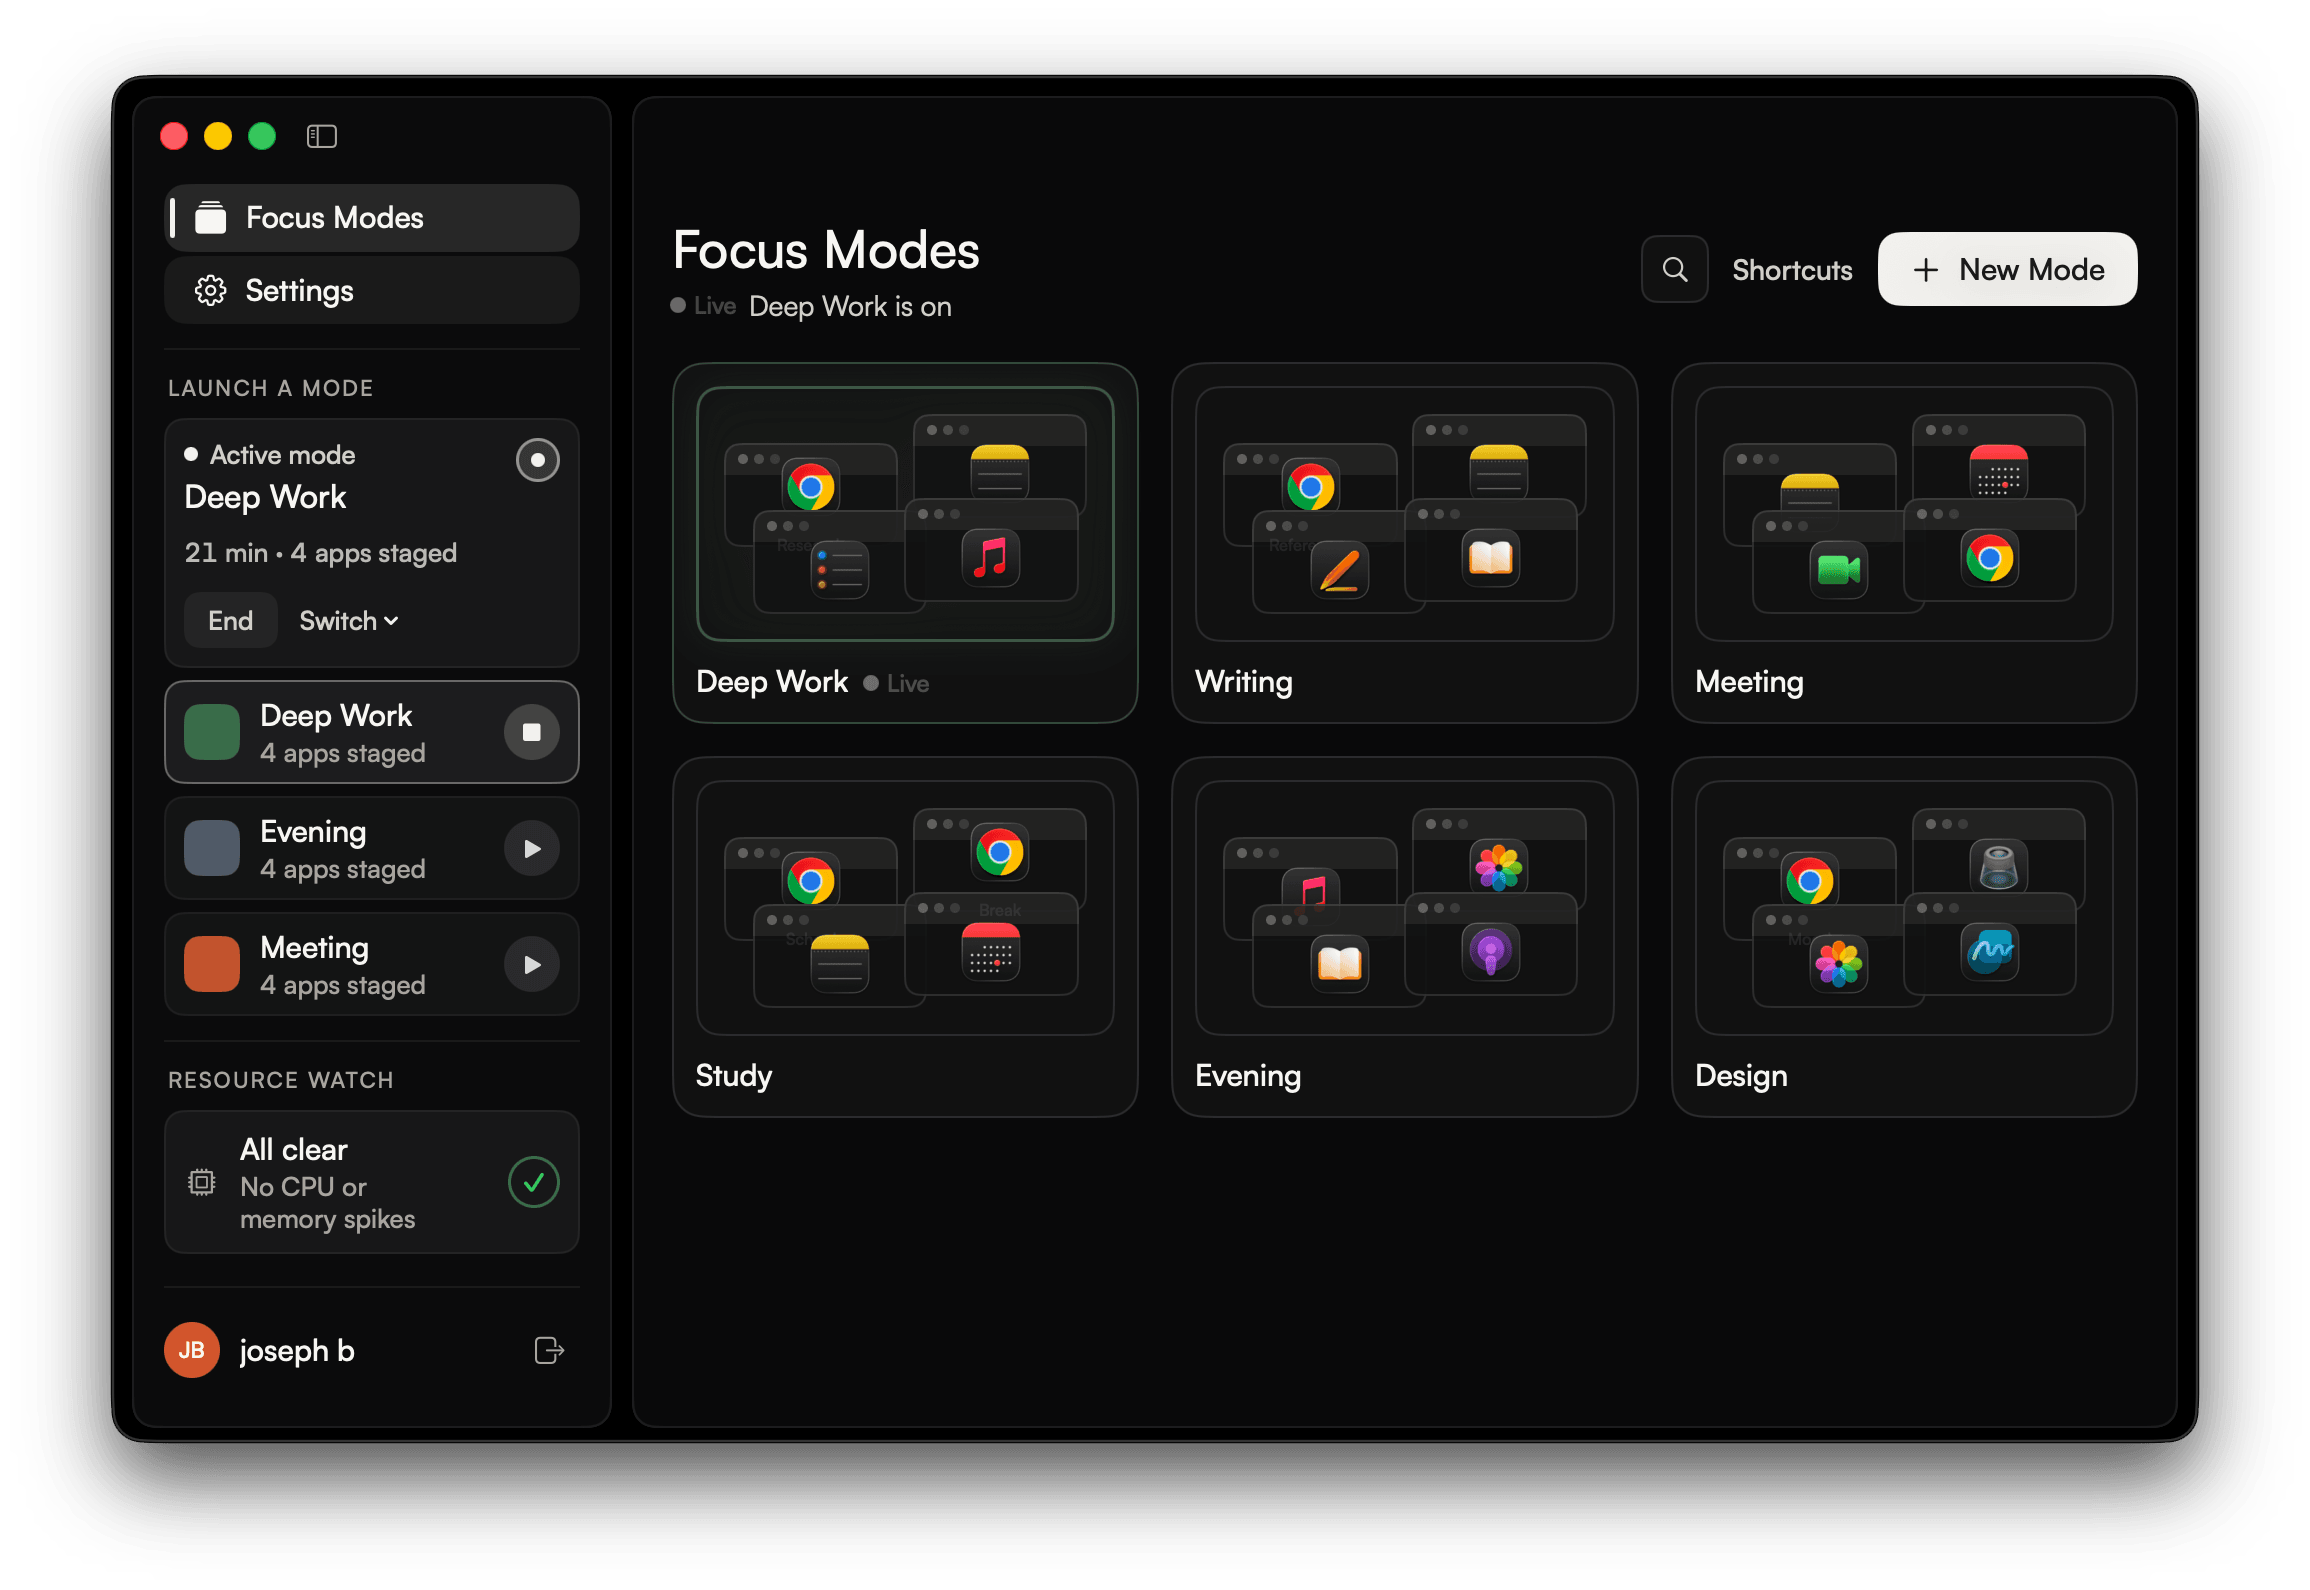Click the 'Deep Work is on' status text
This screenshot has height=1590, width=2310.
pyautogui.click(x=850, y=307)
